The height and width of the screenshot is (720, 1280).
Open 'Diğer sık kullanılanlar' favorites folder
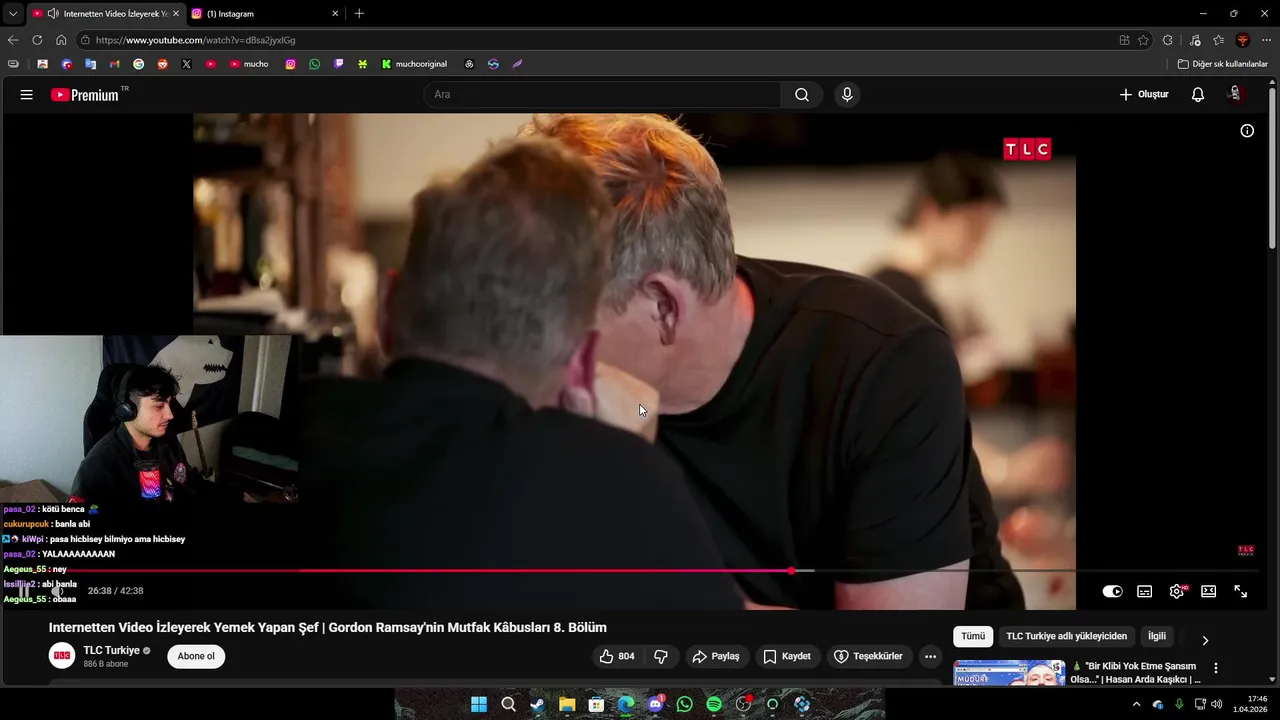click(x=1222, y=64)
